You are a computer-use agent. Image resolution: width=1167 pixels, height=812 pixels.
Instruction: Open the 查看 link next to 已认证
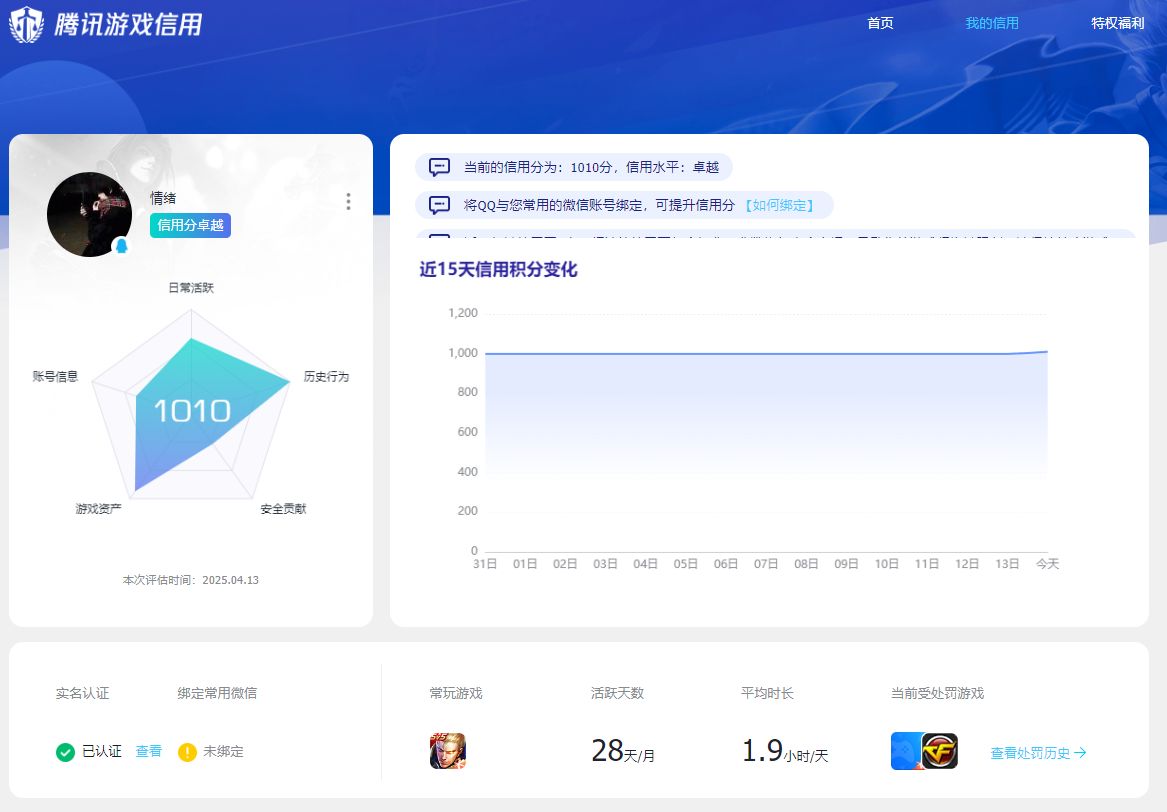pos(149,752)
